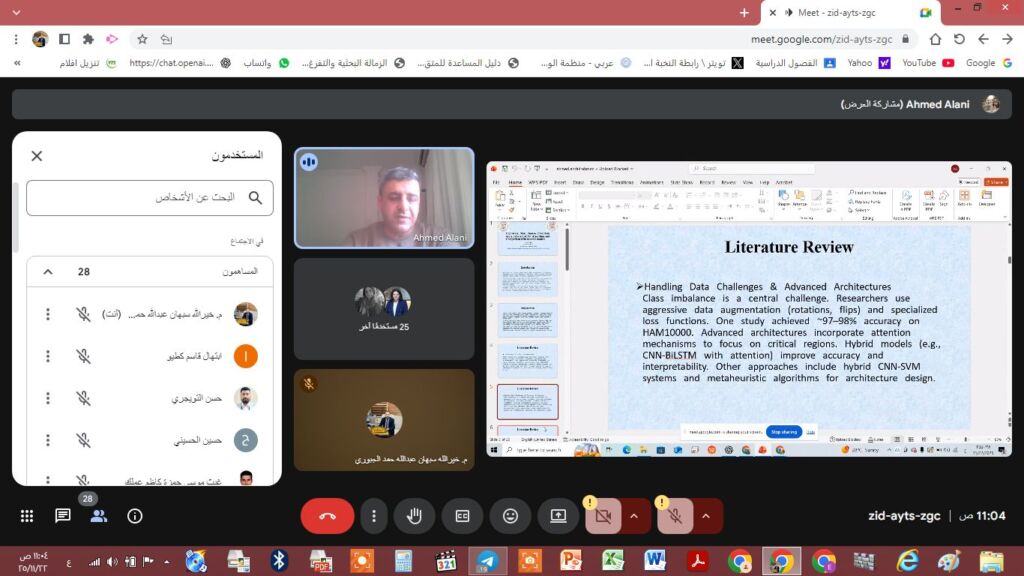Viewport: 1024px width, 576px height.
Task: Open the Meet activities grid icon
Action: (x=27, y=516)
